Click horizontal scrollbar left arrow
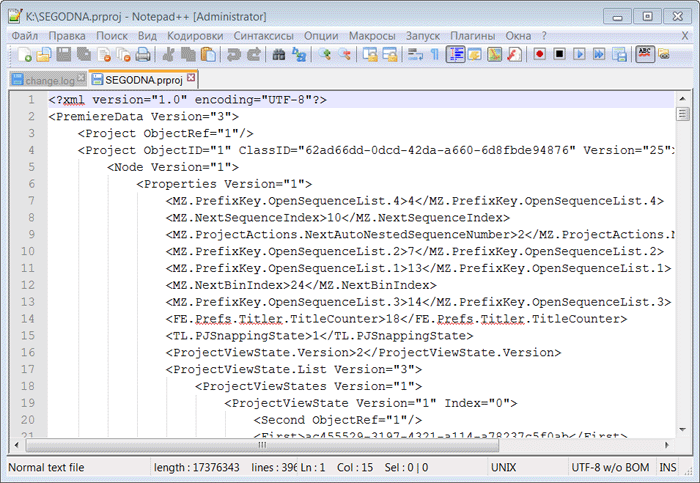Viewport: 700px width, 483px height. click(x=17, y=445)
